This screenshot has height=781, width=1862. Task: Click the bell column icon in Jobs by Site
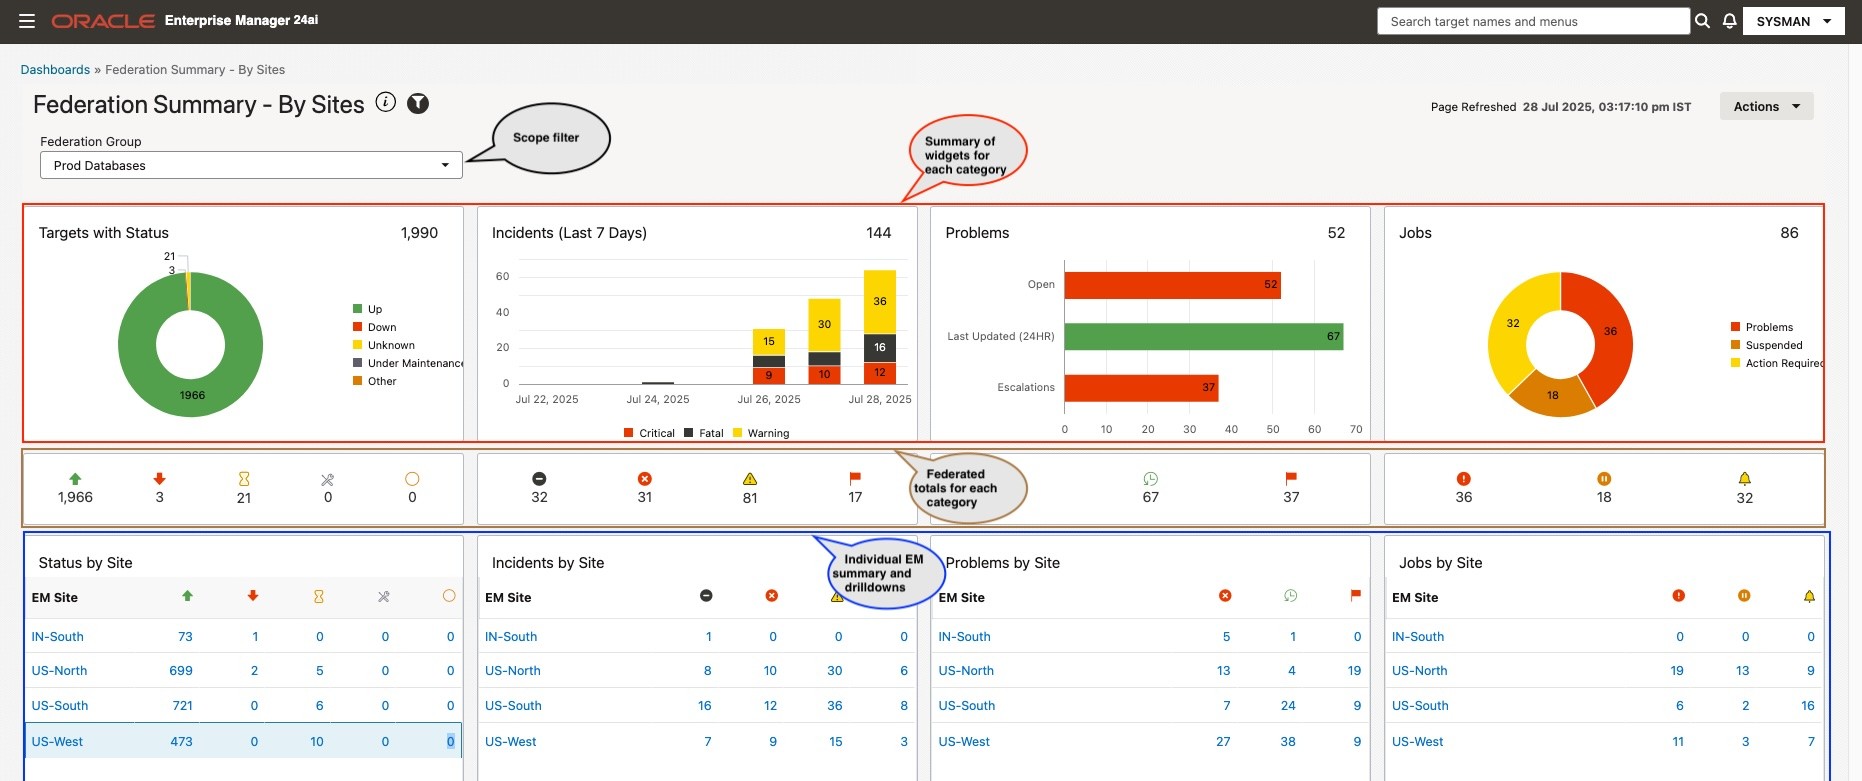(x=1809, y=597)
